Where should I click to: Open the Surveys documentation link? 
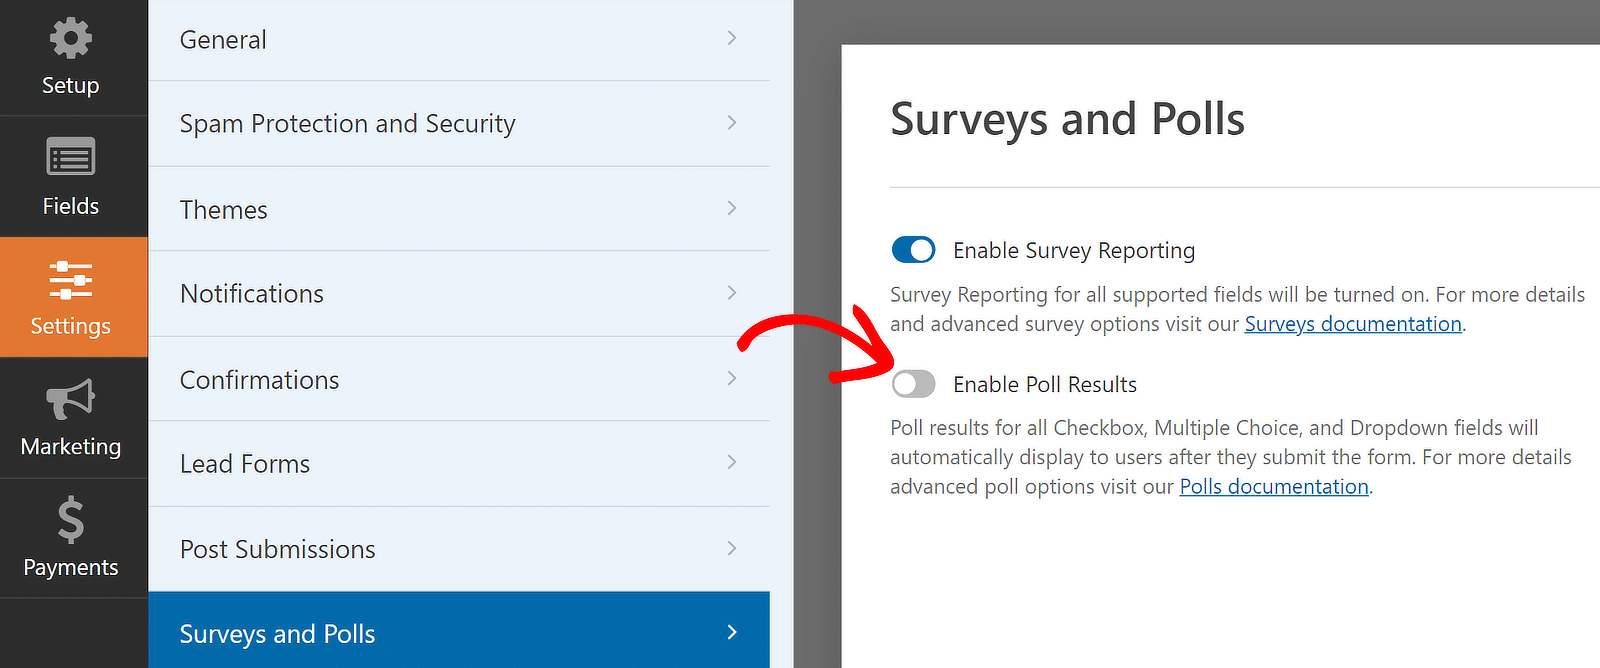point(1352,323)
